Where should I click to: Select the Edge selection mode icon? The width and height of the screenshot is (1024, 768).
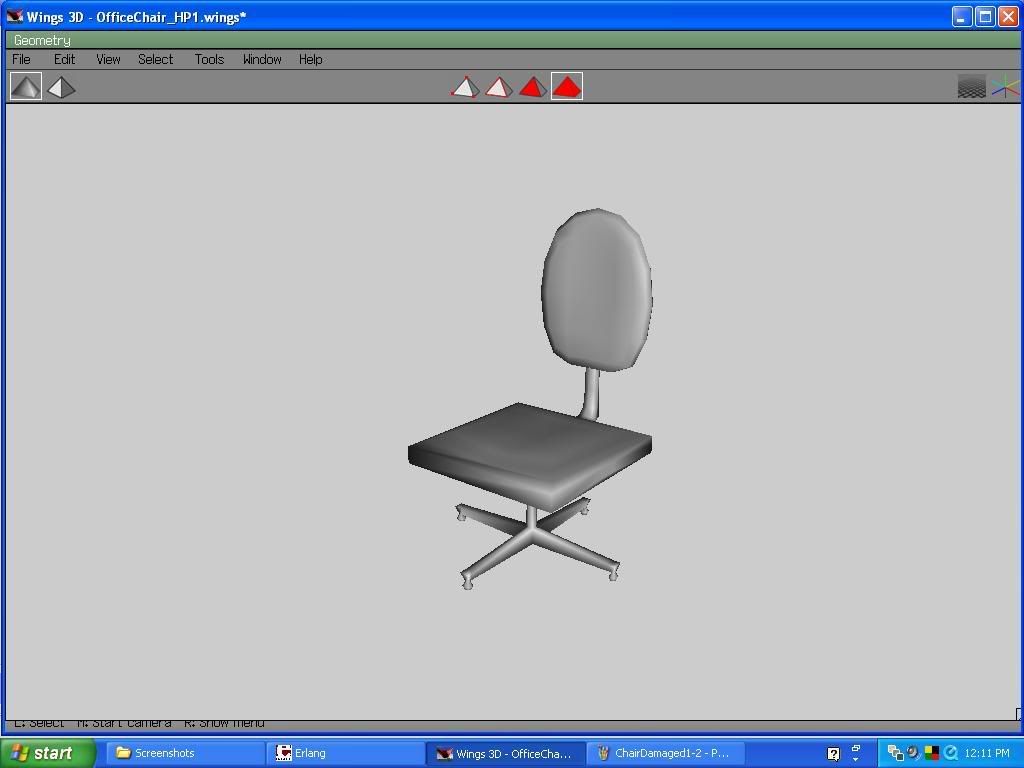coord(499,87)
